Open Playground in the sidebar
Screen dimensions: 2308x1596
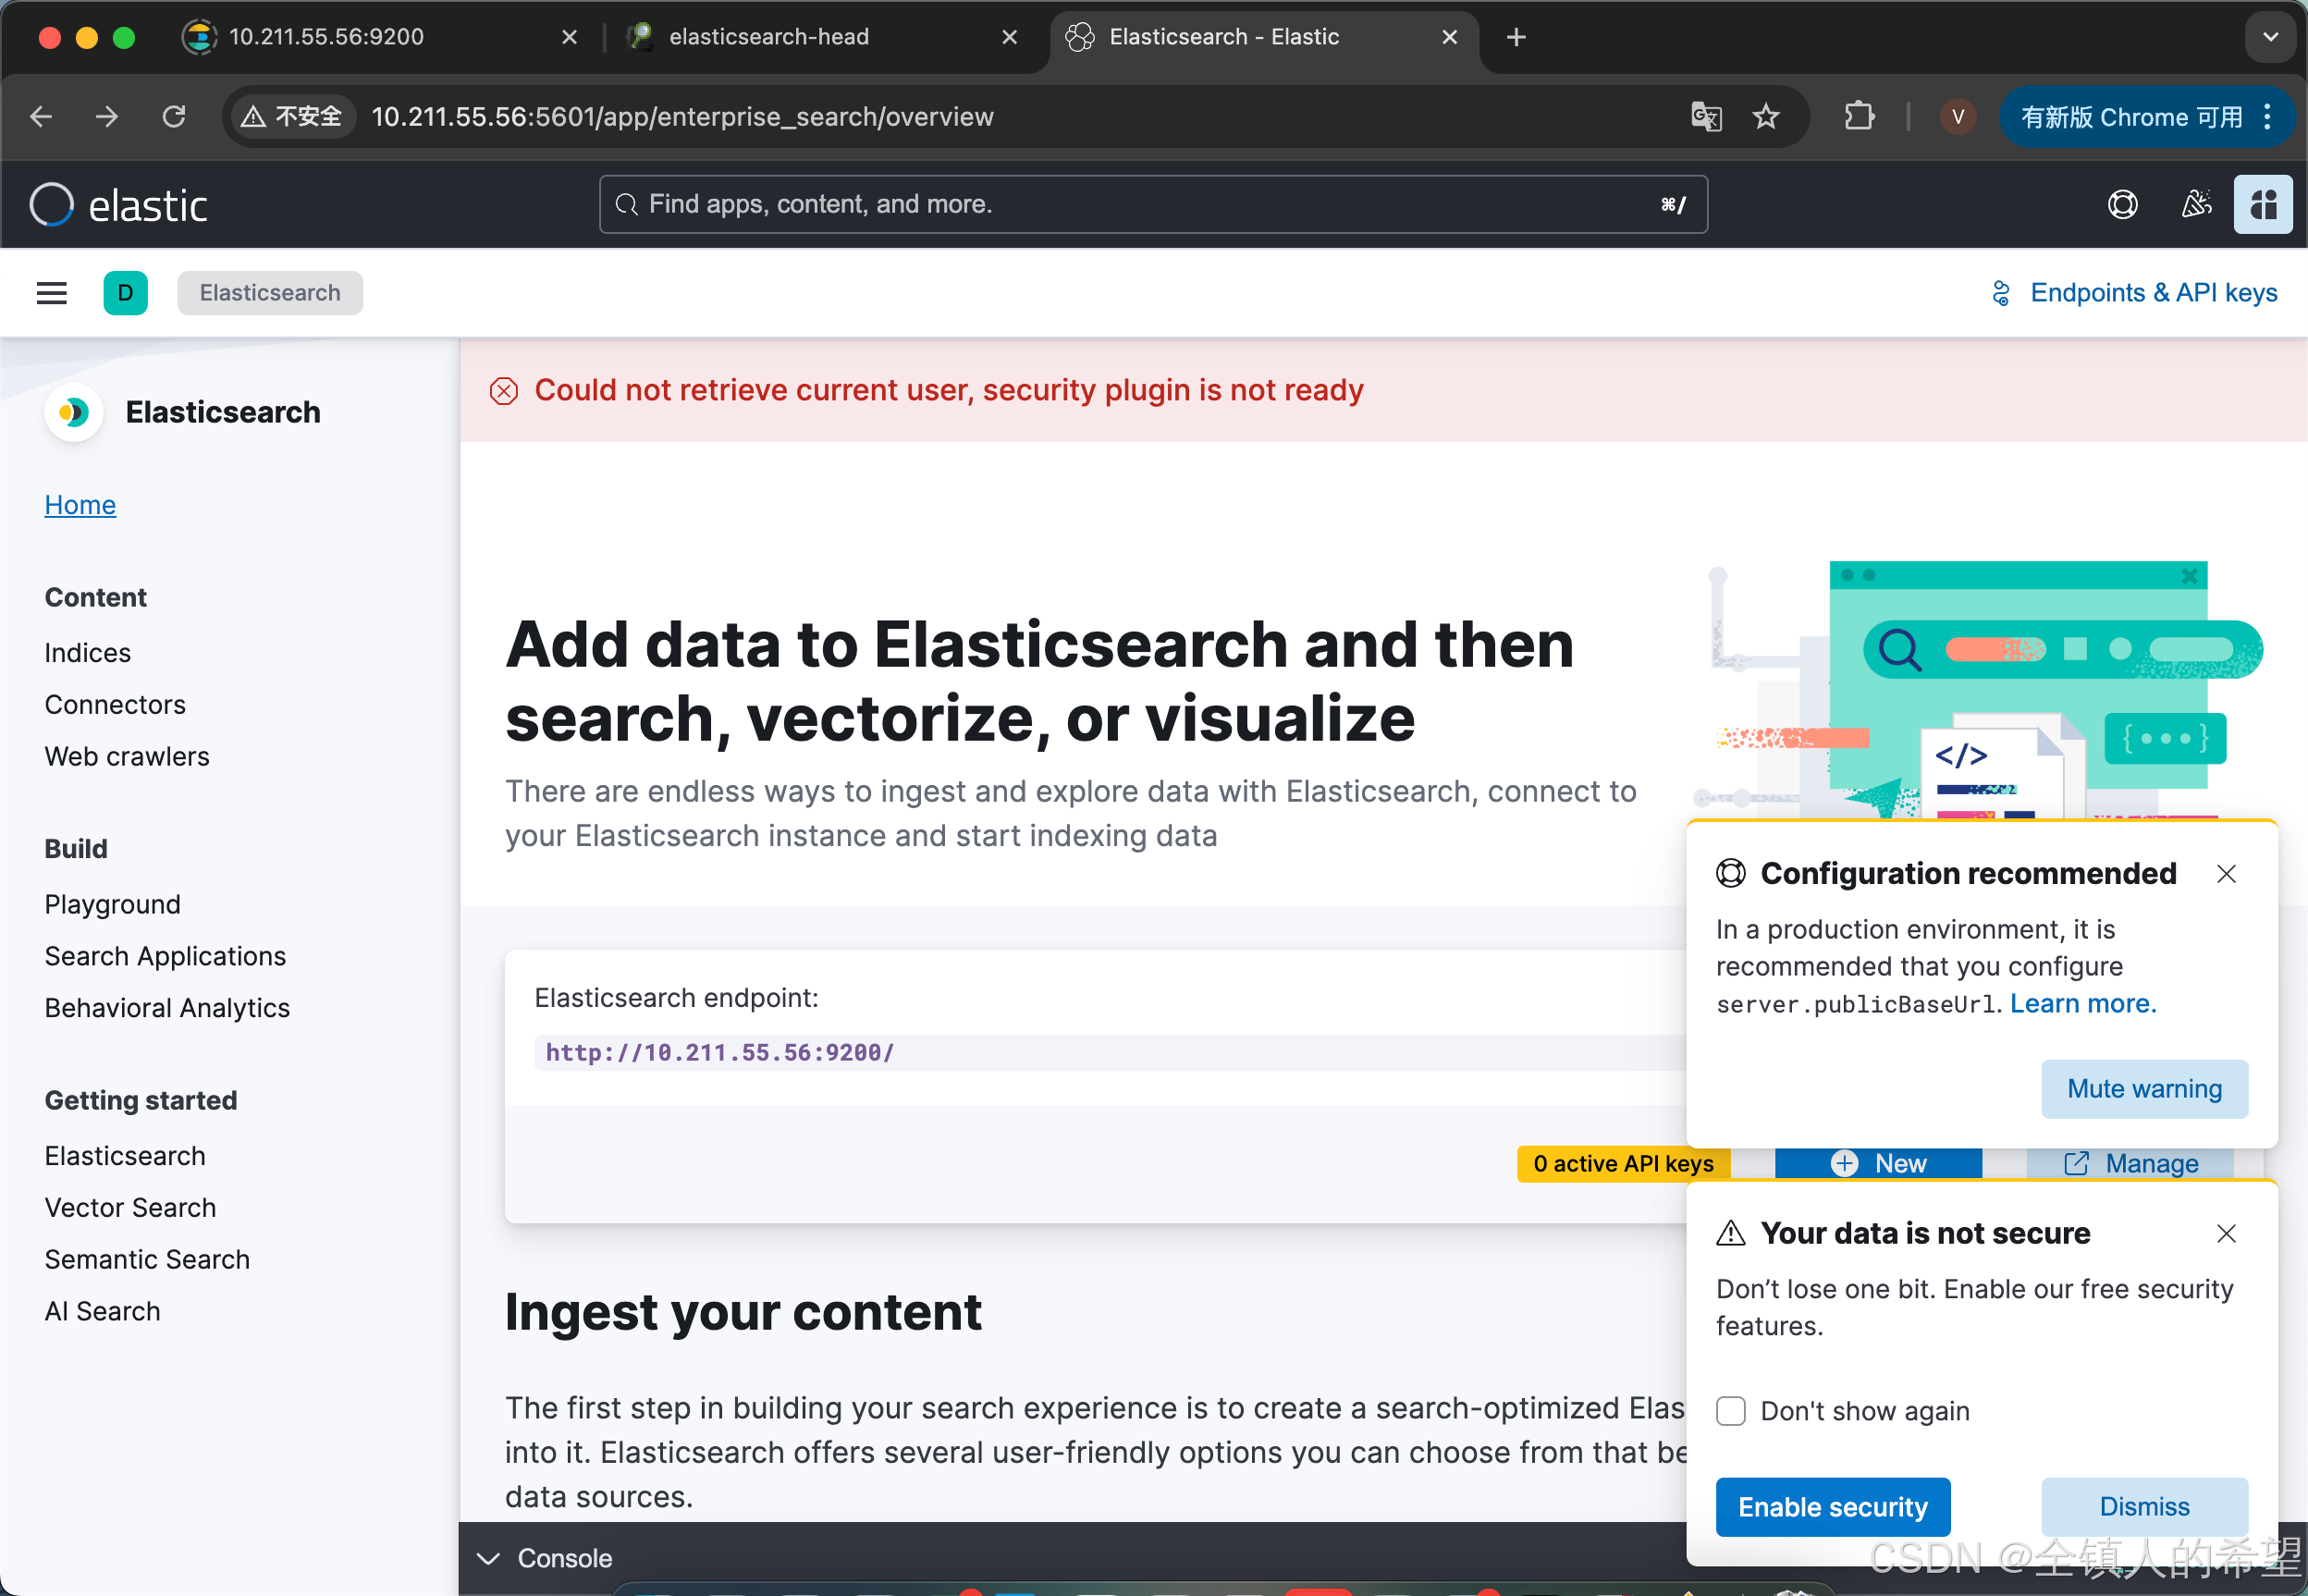(113, 905)
